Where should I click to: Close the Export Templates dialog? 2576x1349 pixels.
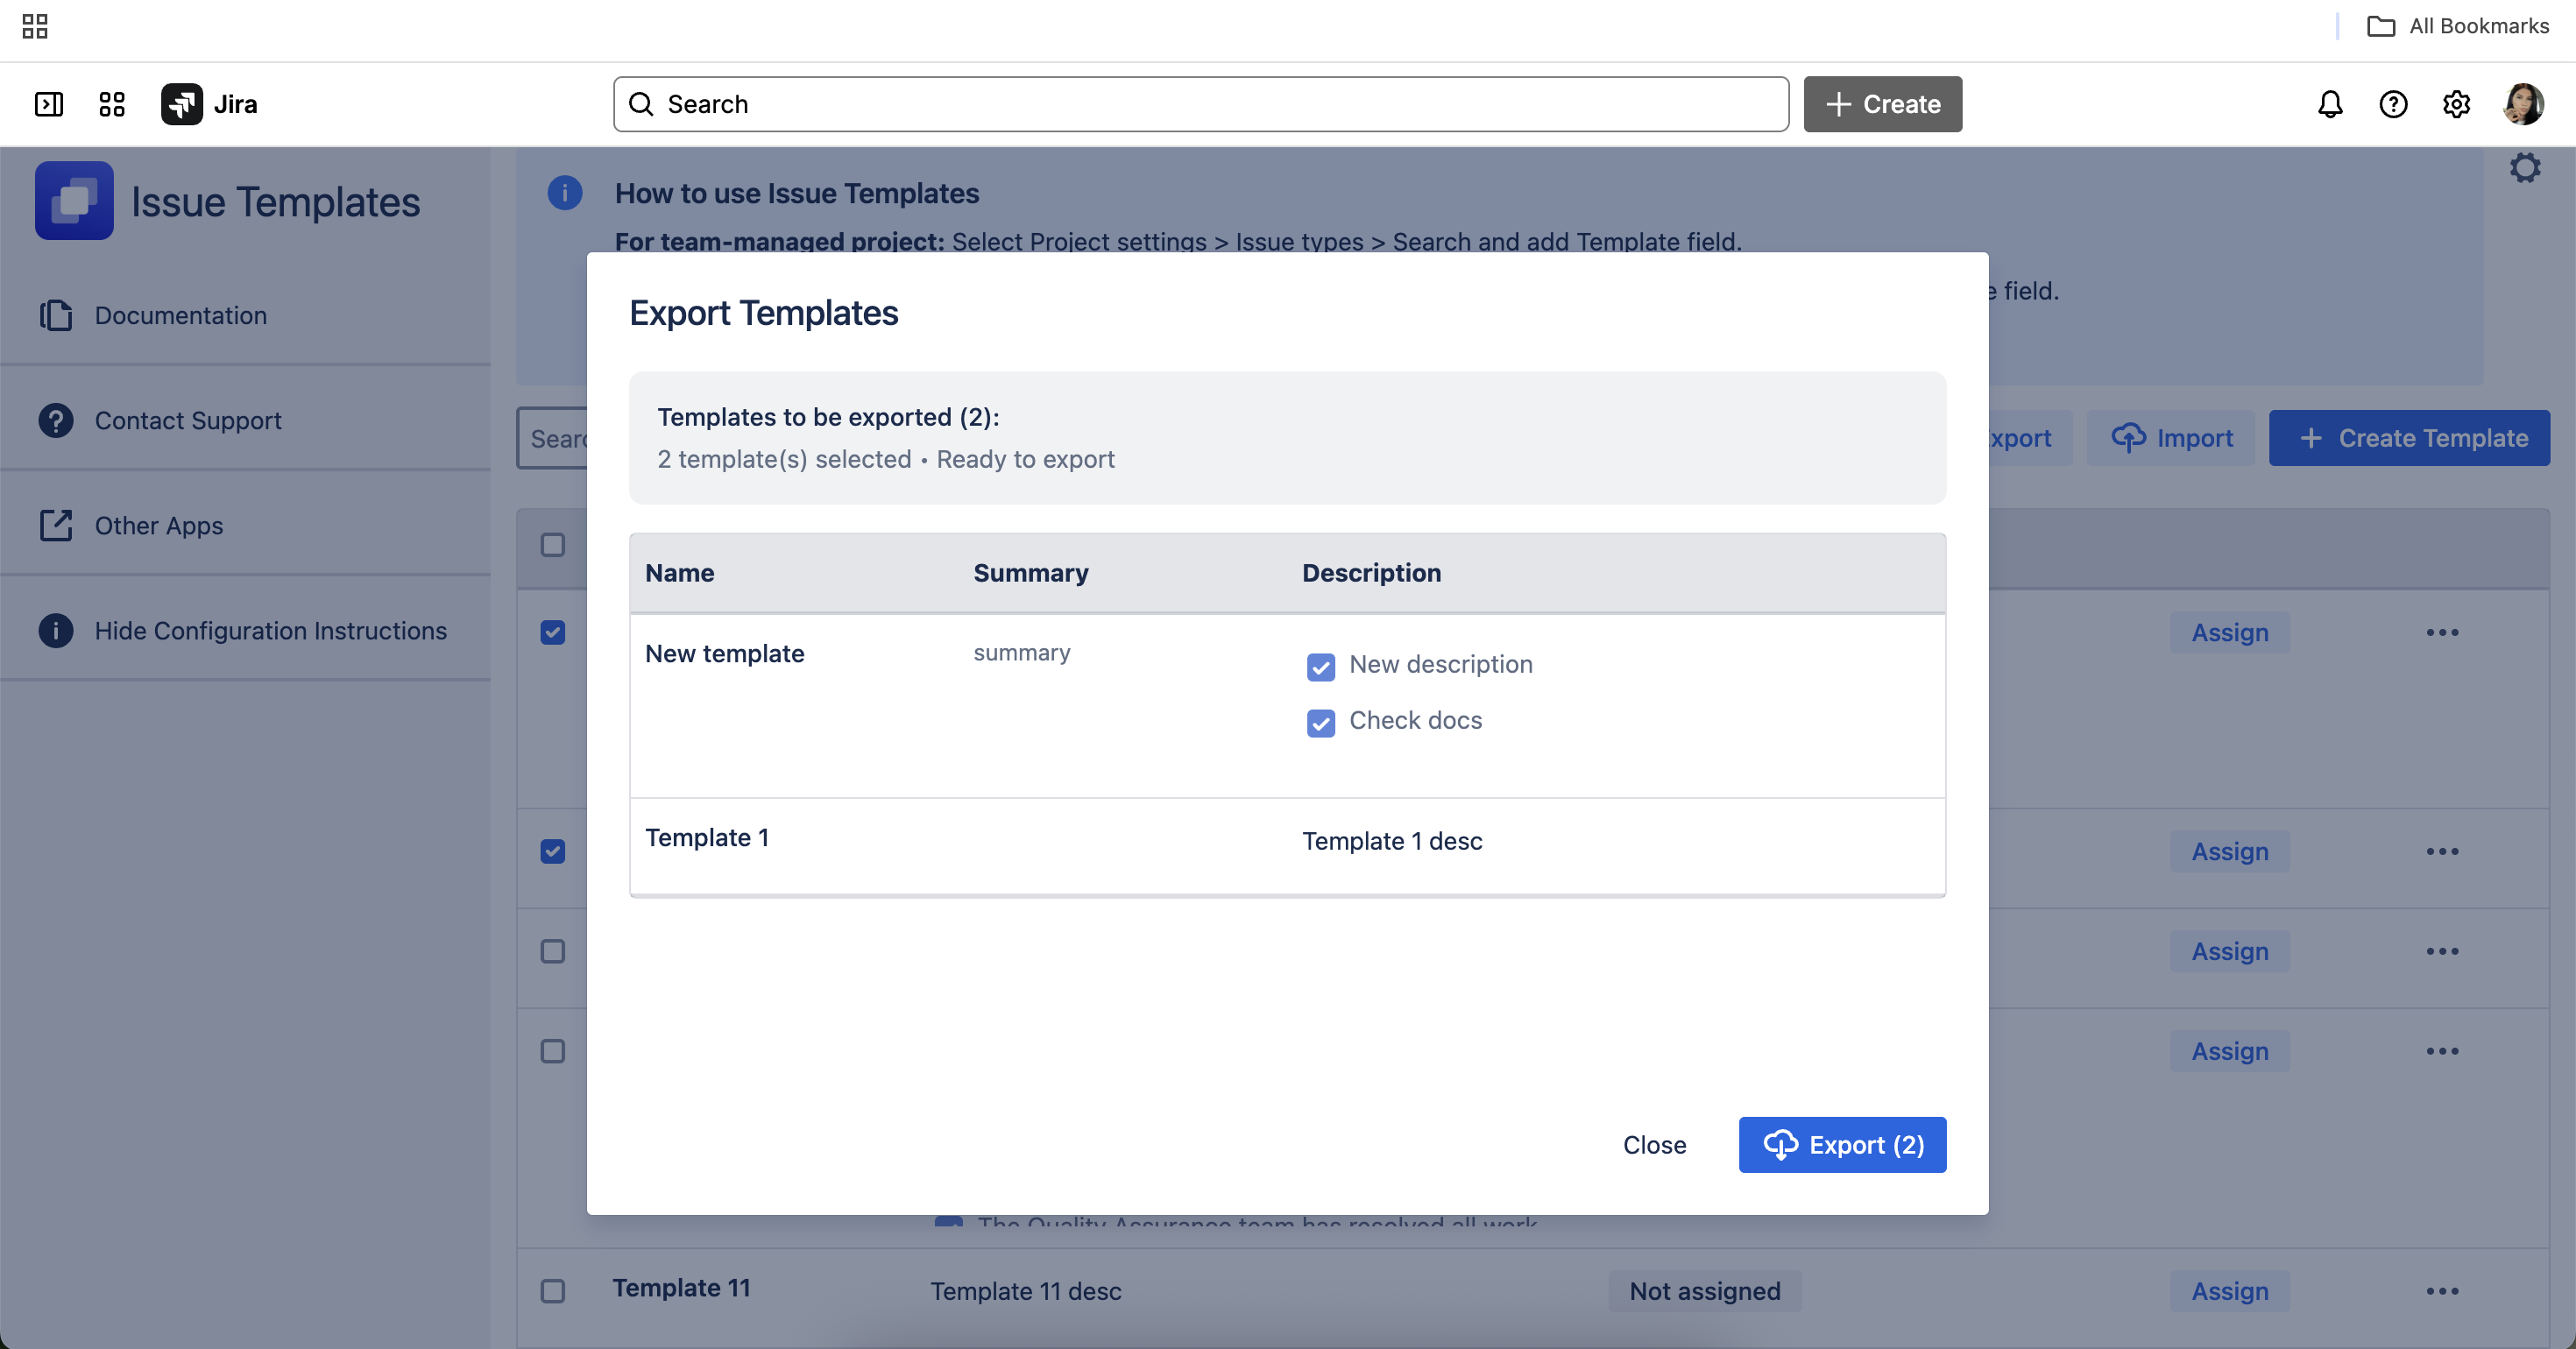(x=1654, y=1145)
